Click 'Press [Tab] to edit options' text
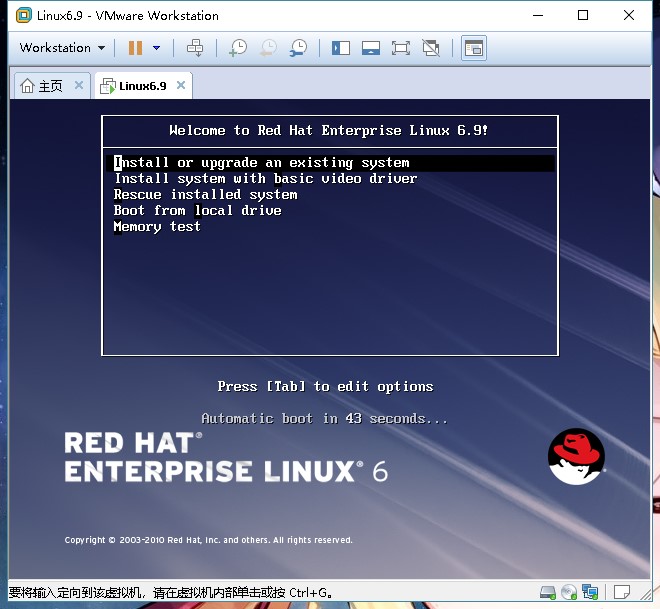Viewport: 660px width, 609px height. [325, 386]
